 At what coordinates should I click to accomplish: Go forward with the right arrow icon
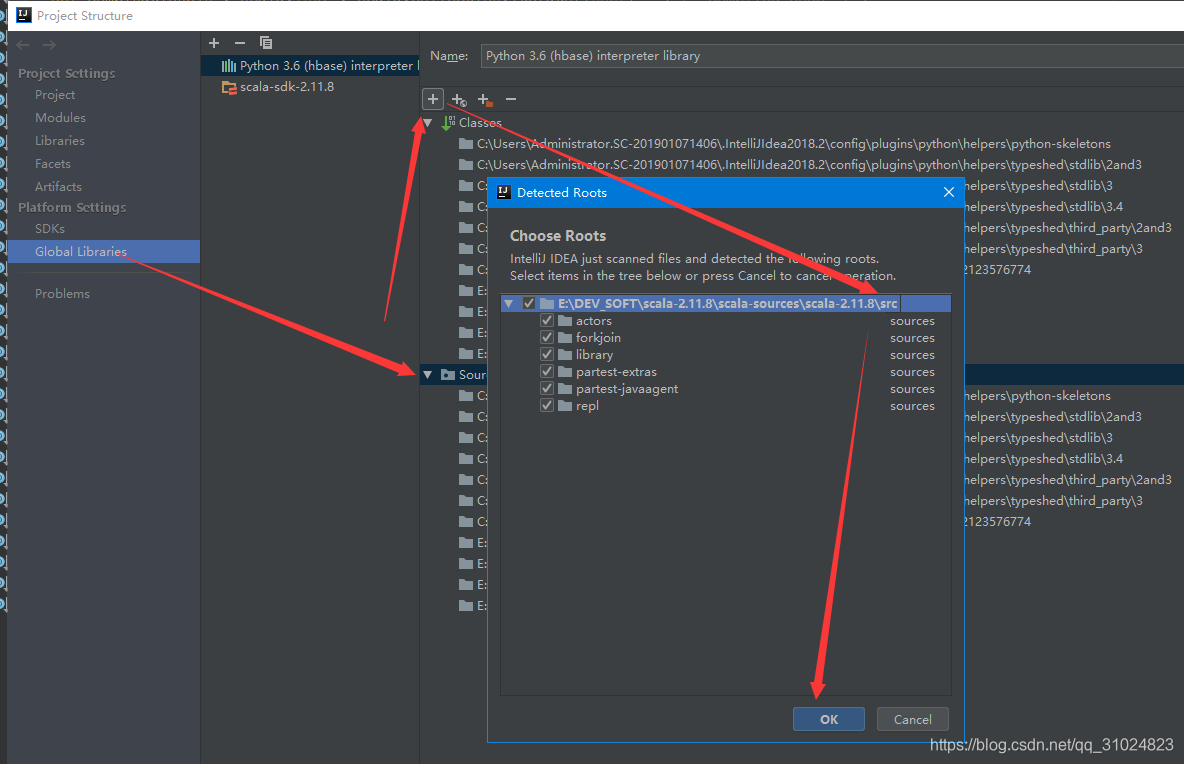(x=49, y=45)
